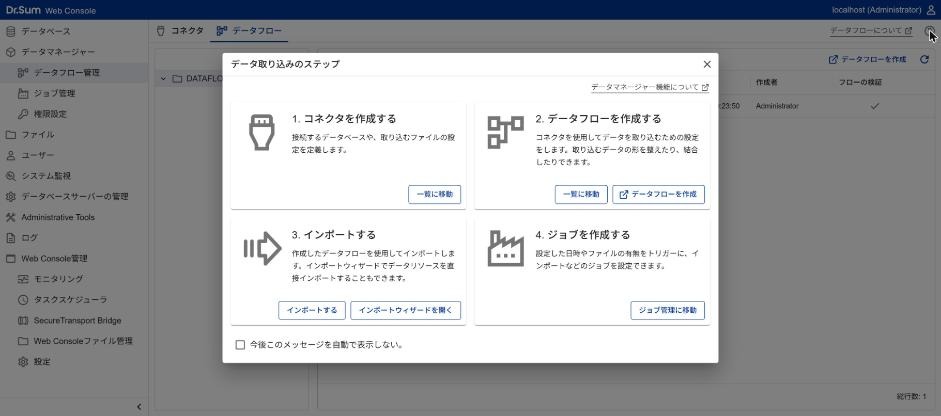The height and width of the screenshot is (416, 941).
Task: Select モニタリング in the sidebar
Action: 74,279
